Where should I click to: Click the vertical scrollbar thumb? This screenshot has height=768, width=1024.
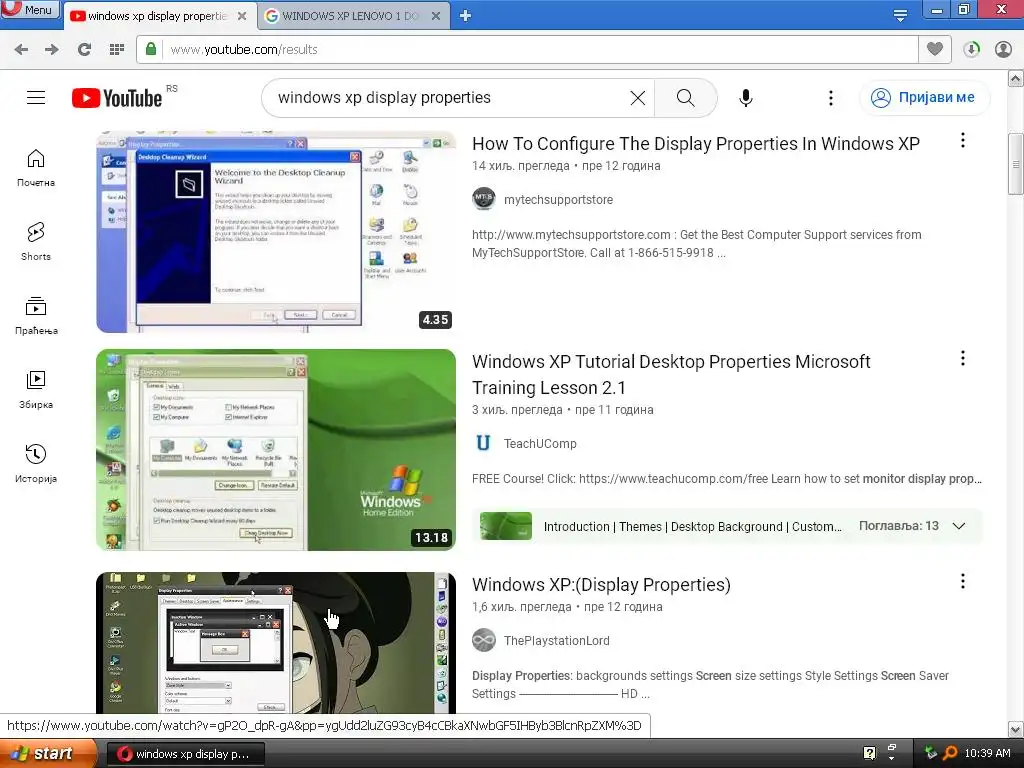tap(1016, 164)
